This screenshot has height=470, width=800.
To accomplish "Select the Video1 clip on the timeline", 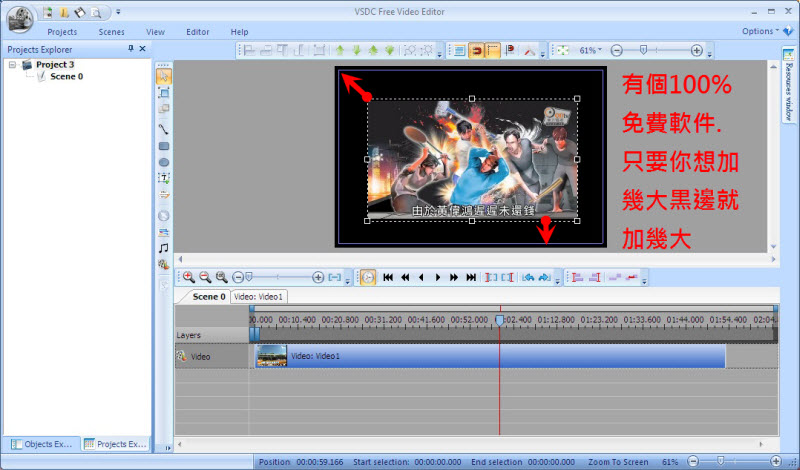I will click(x=490, y=356).
